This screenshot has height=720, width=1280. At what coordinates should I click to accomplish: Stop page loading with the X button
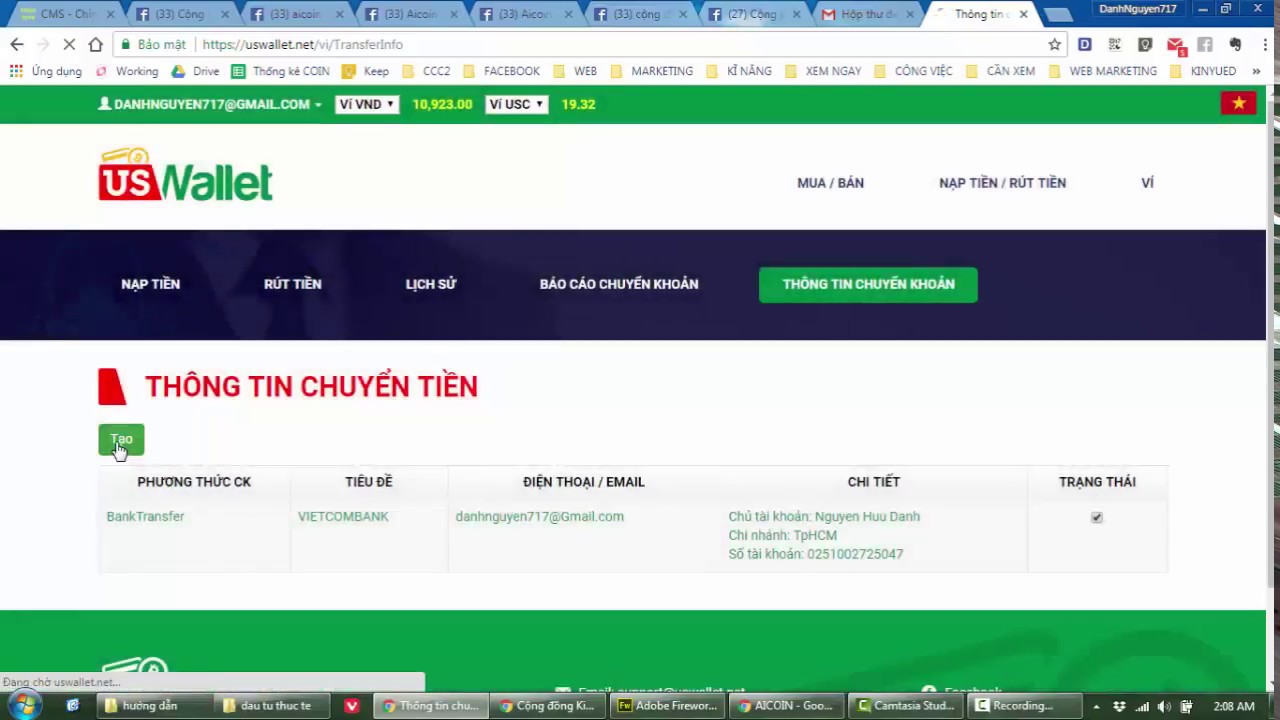tap(69, 44)
